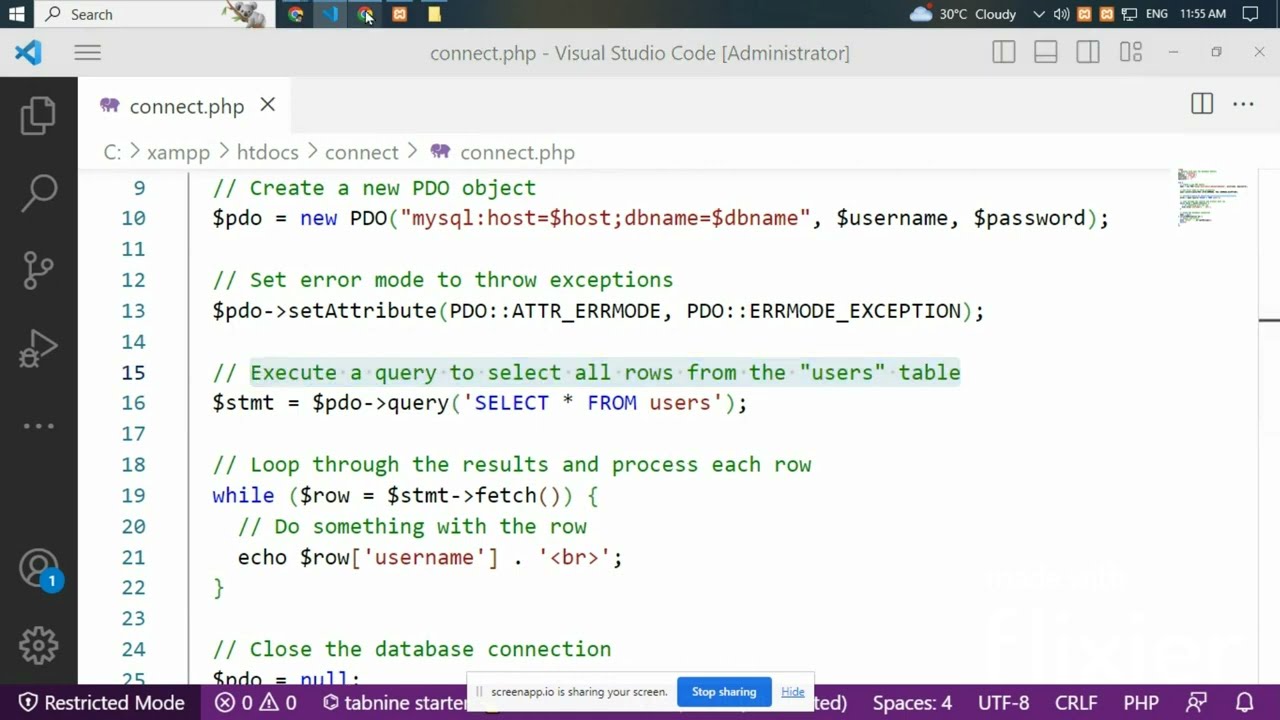This screenshot has width=1280, height=720.
Task: Click the VS Code logo in title bar
Action: click(x=28, y=53)
